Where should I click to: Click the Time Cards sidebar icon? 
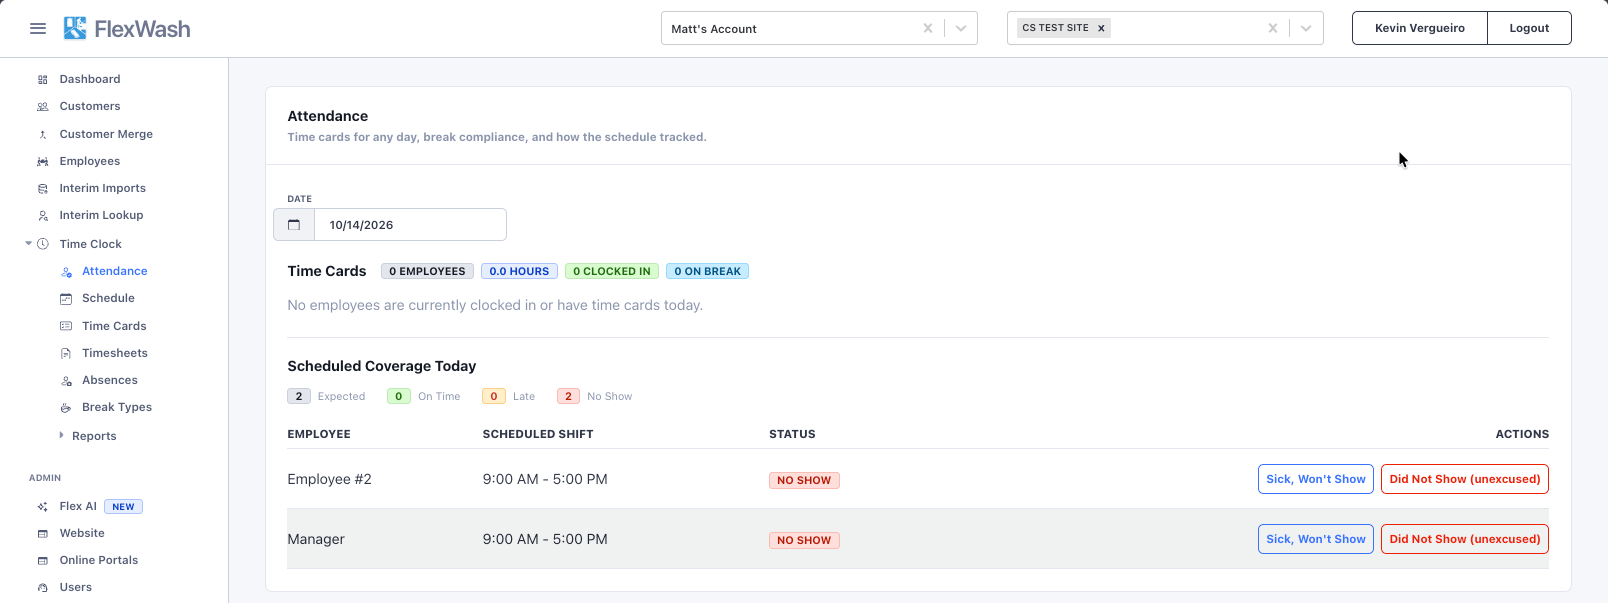point(66,326)
